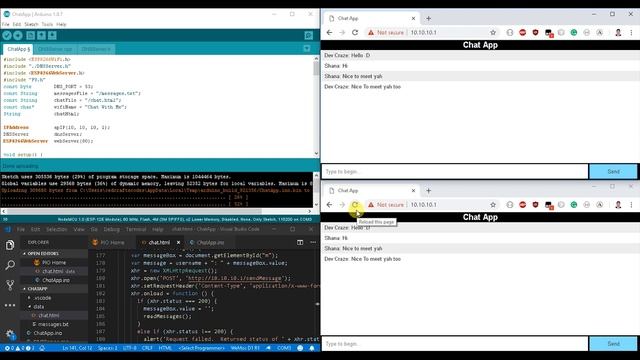
Task: Click the VS Code notifications bell icon
Action: coord(311,348)
